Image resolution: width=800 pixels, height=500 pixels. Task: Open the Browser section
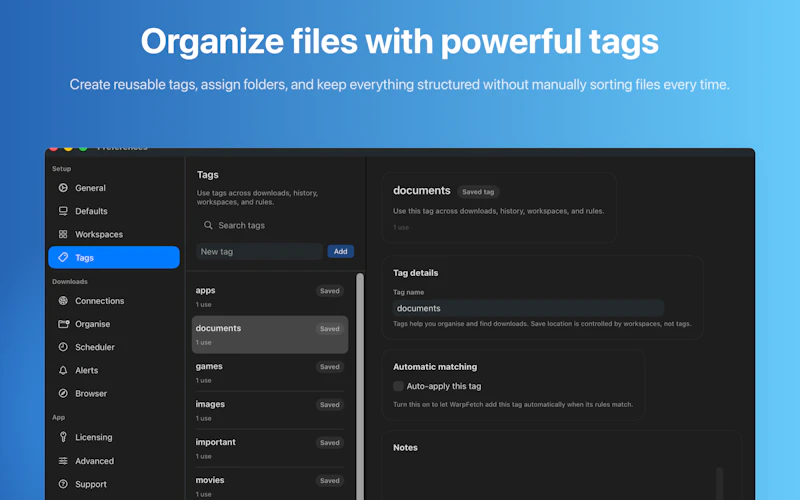coord(114,393)
